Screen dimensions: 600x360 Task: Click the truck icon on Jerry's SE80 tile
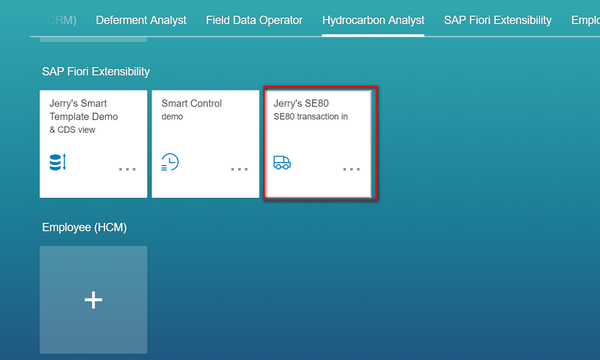coord(282,163)
